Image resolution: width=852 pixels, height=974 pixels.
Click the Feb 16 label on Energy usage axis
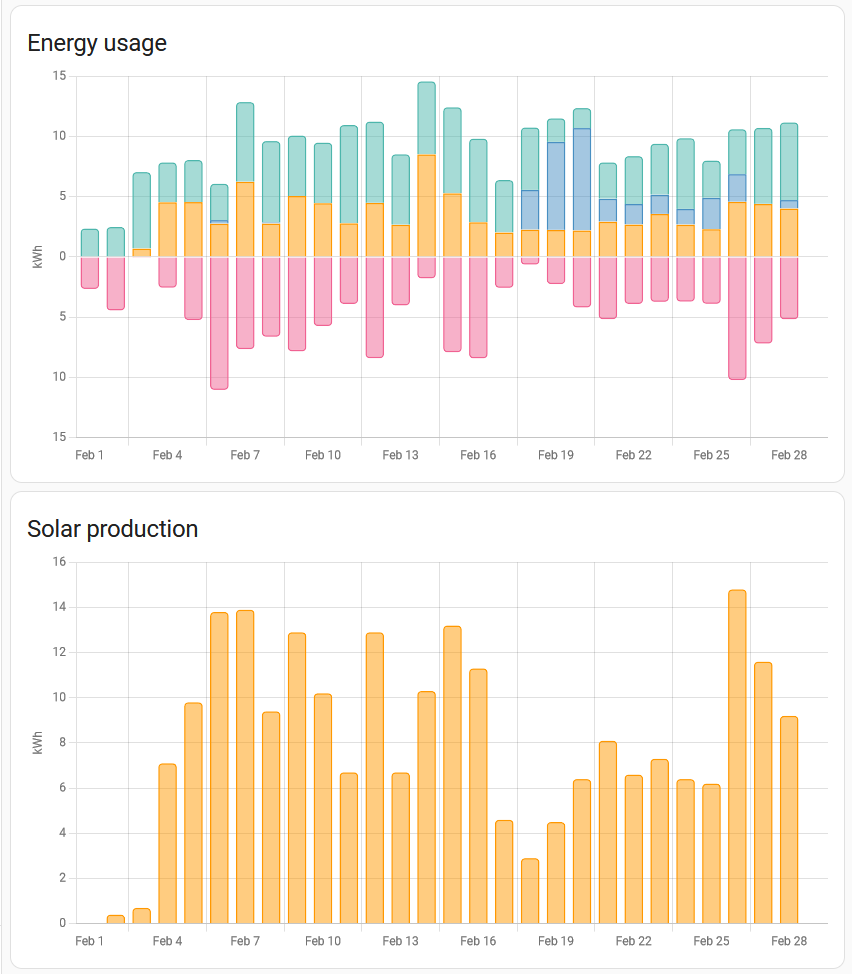coord(478,455)
